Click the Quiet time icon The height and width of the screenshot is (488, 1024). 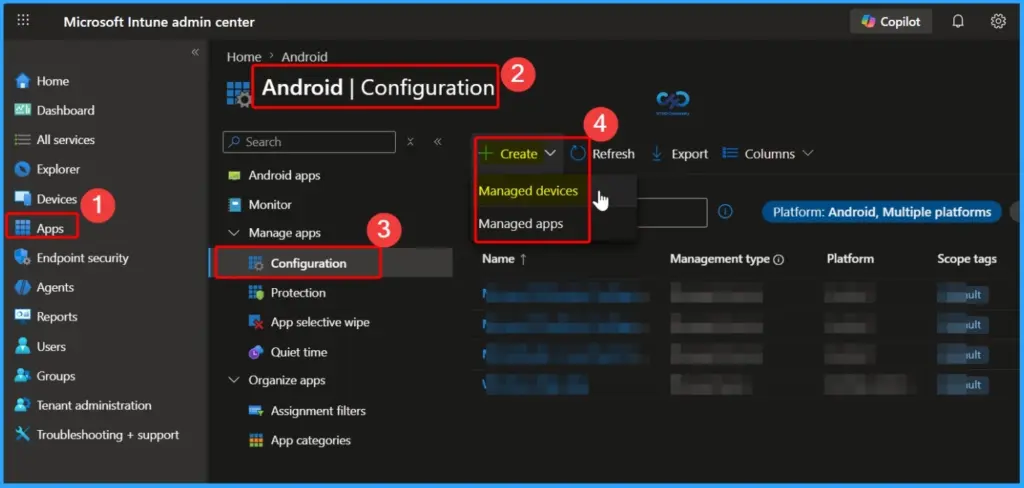(x=255, y=352)
